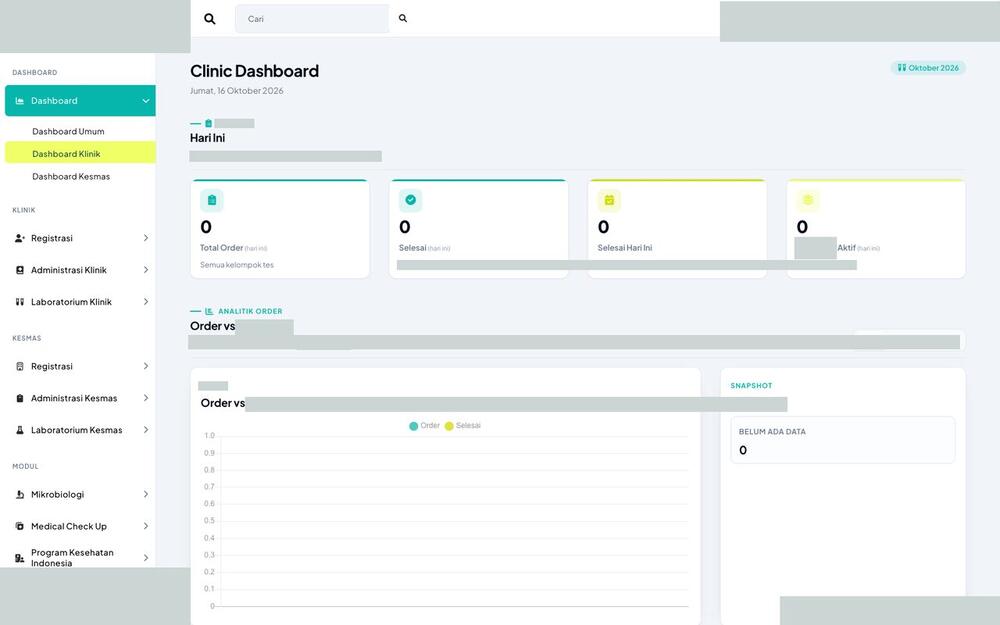Click the Mikrobiologi microscope icon
The height and width of the screenshot is (625, 1000).
(20, 494)
